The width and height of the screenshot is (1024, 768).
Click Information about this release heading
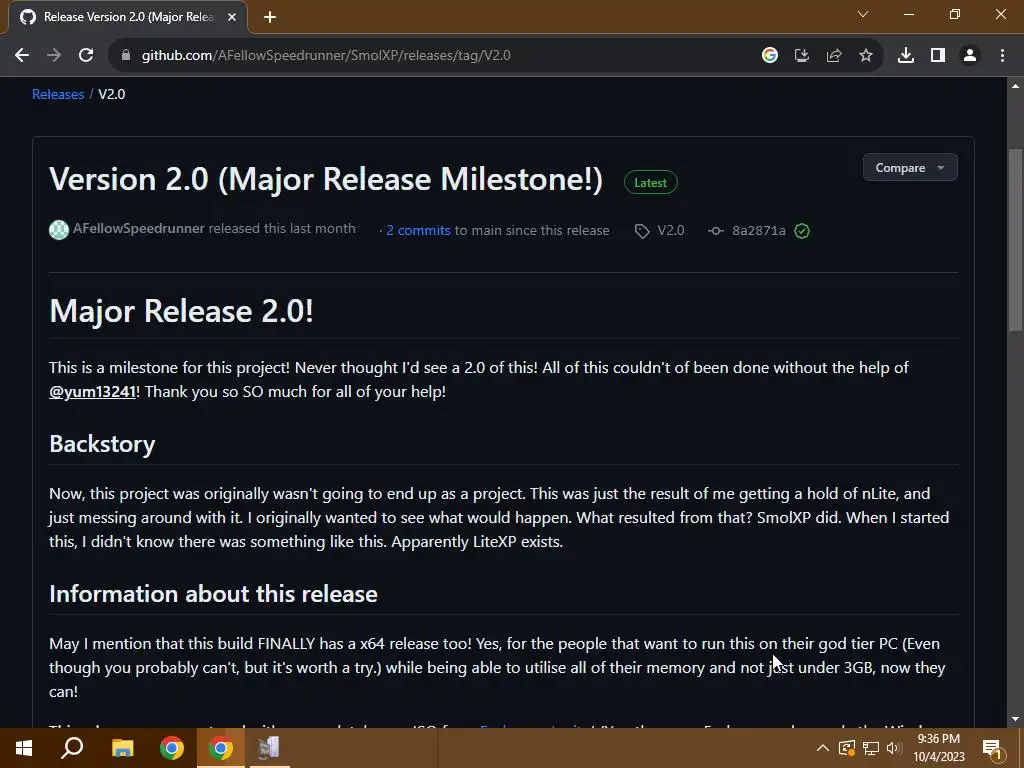[x=214, y=594]
